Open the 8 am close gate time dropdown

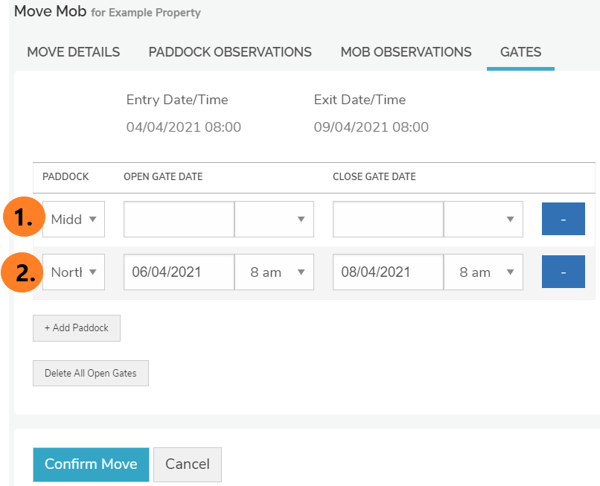(x=484, y=272)
